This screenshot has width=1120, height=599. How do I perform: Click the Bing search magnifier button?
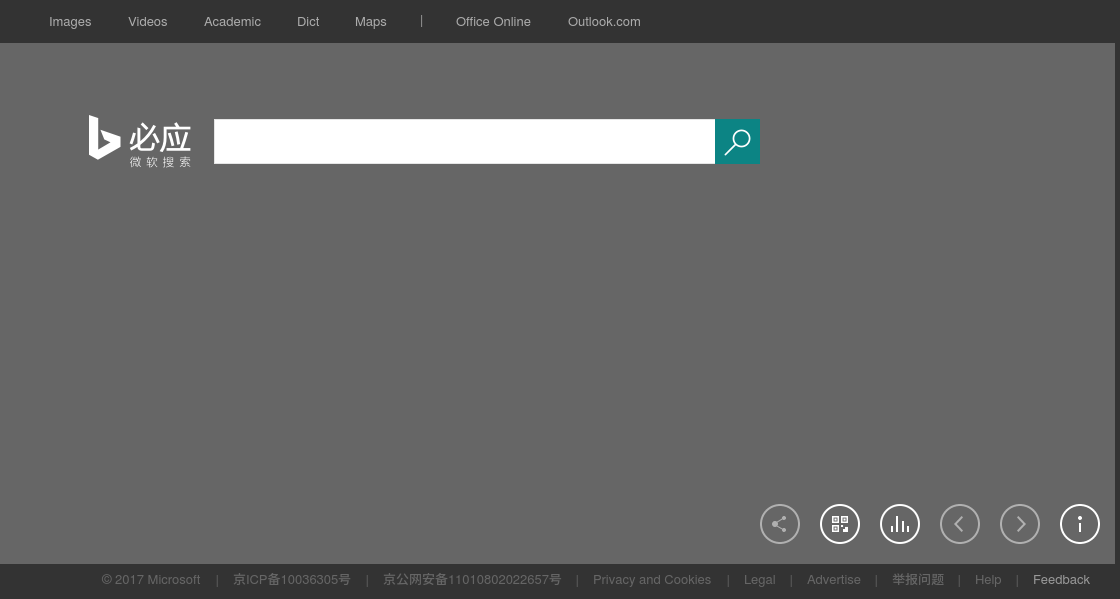(738, 141)
